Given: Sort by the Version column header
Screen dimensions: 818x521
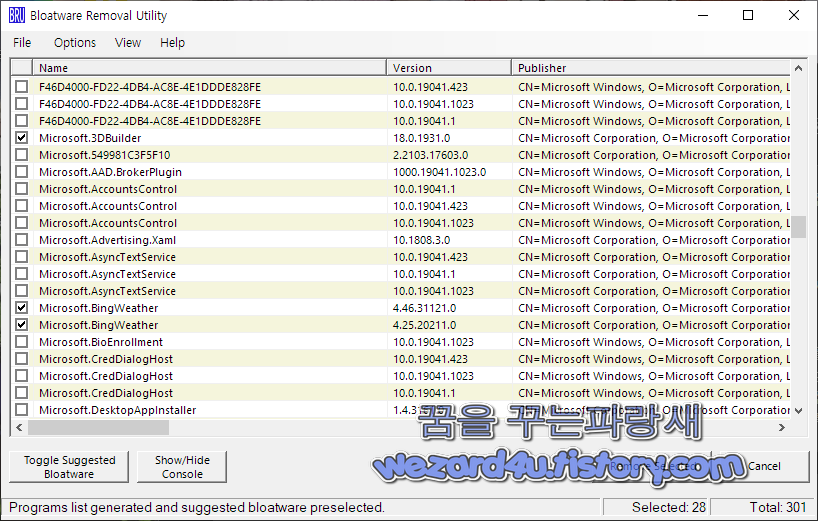Looking at the screenshot, I should point(449,68).
